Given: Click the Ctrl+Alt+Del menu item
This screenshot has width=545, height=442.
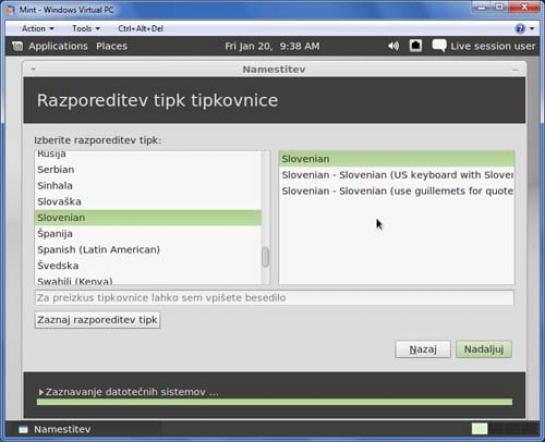Looking at the screenshot, I should pyautogui.click(x=140, y=28).
